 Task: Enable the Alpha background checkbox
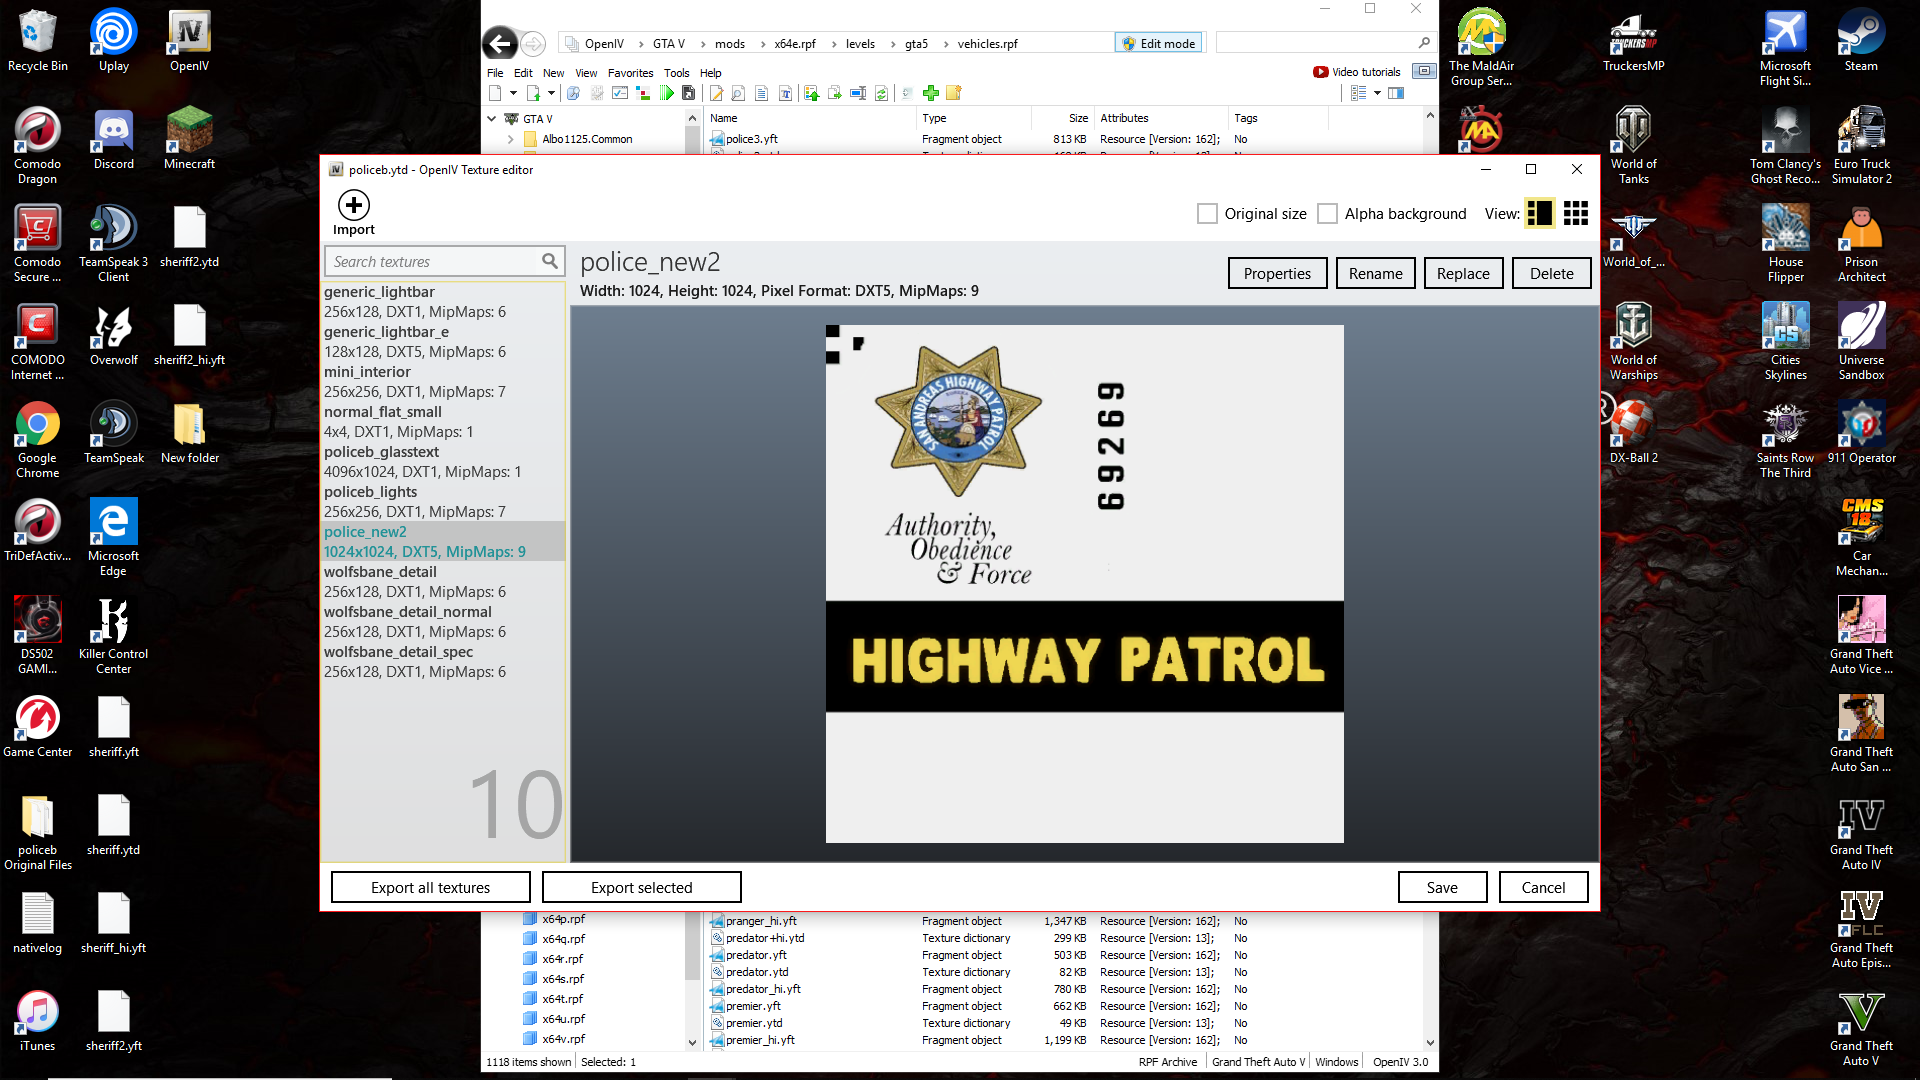1327,213
